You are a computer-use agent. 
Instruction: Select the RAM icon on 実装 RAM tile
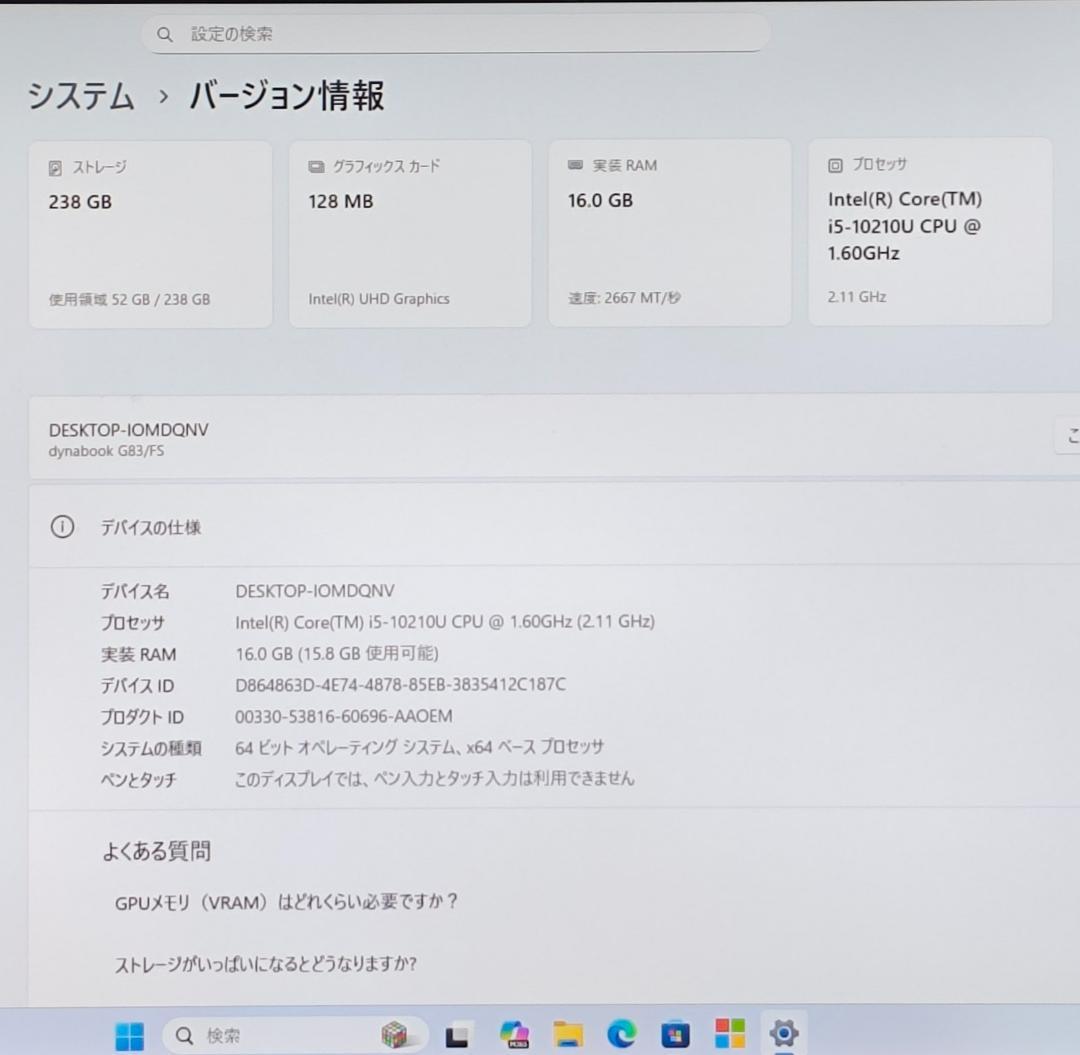point(575,165)
